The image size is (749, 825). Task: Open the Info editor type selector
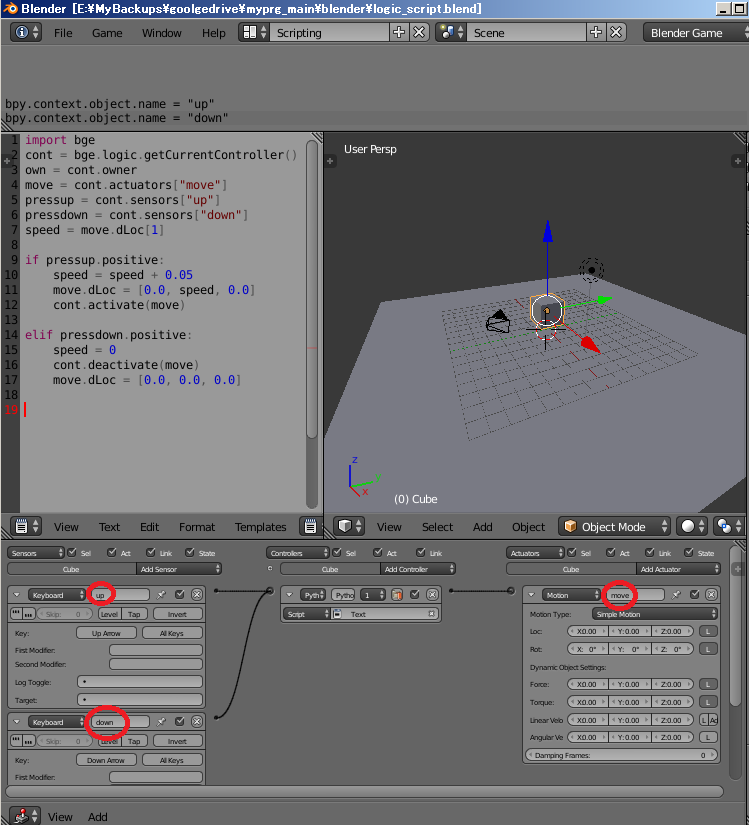26,33
